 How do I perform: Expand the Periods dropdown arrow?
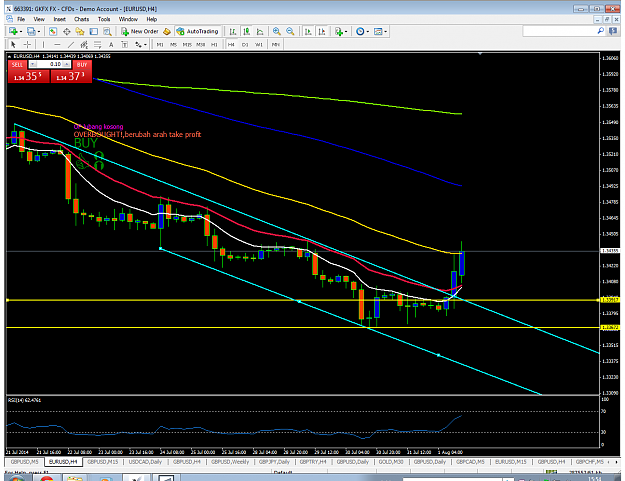point(367,31)
